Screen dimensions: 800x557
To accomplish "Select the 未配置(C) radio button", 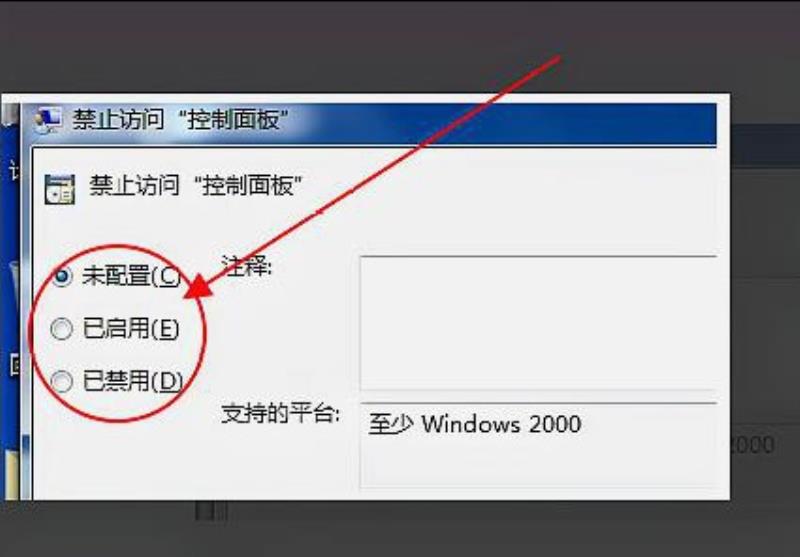I will point(61,277).
